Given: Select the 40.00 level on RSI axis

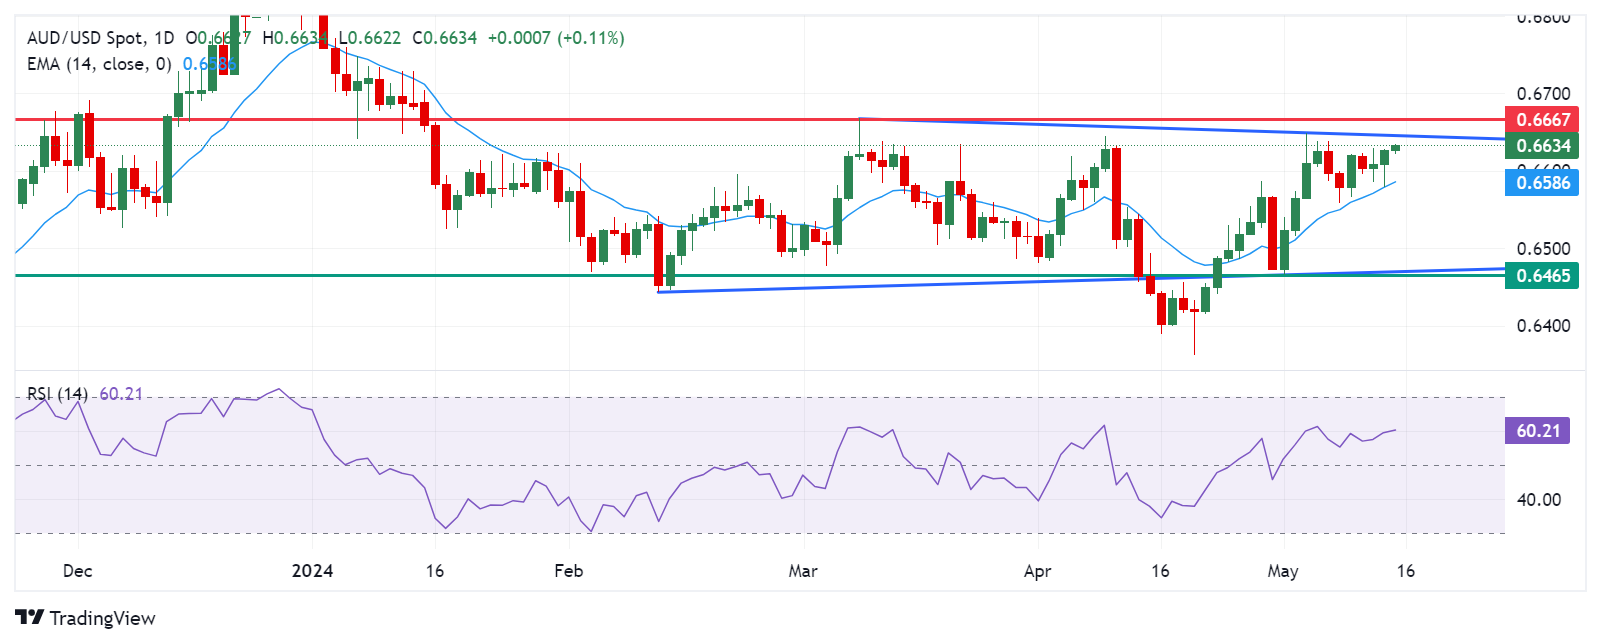Looking at the screenshot, I should coord(1538,499).
